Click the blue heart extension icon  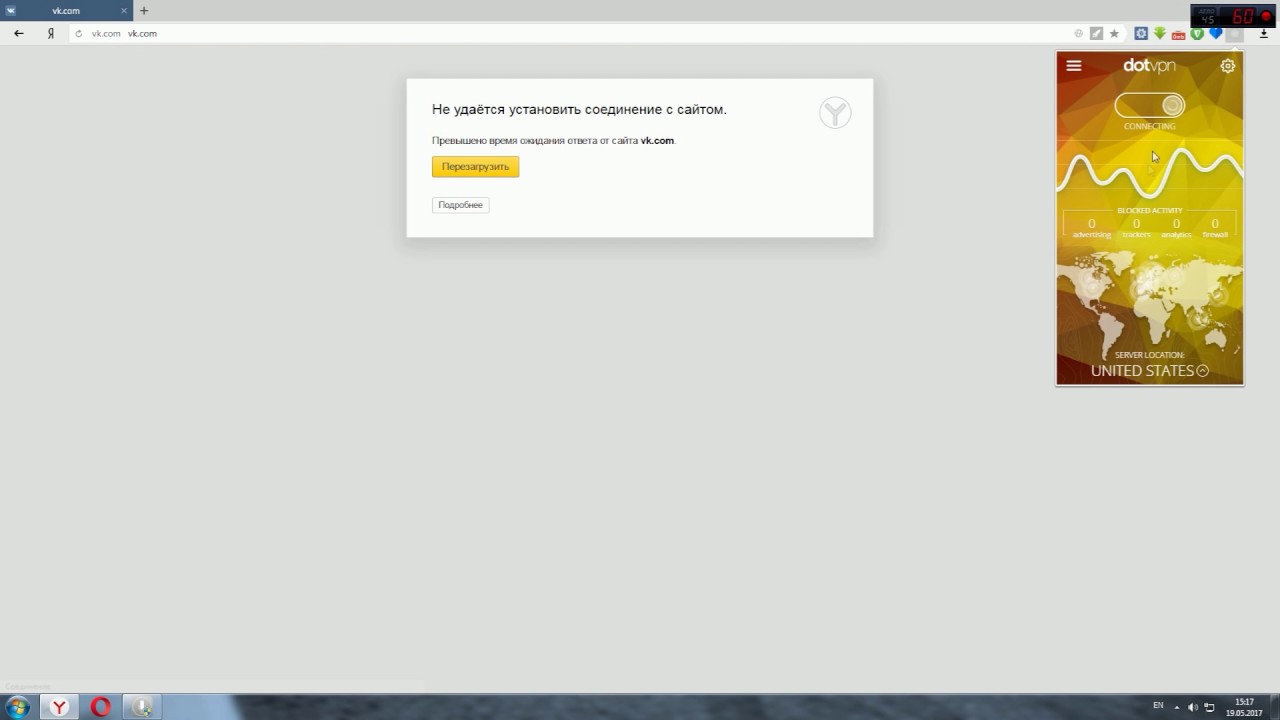pos(1216,34)
